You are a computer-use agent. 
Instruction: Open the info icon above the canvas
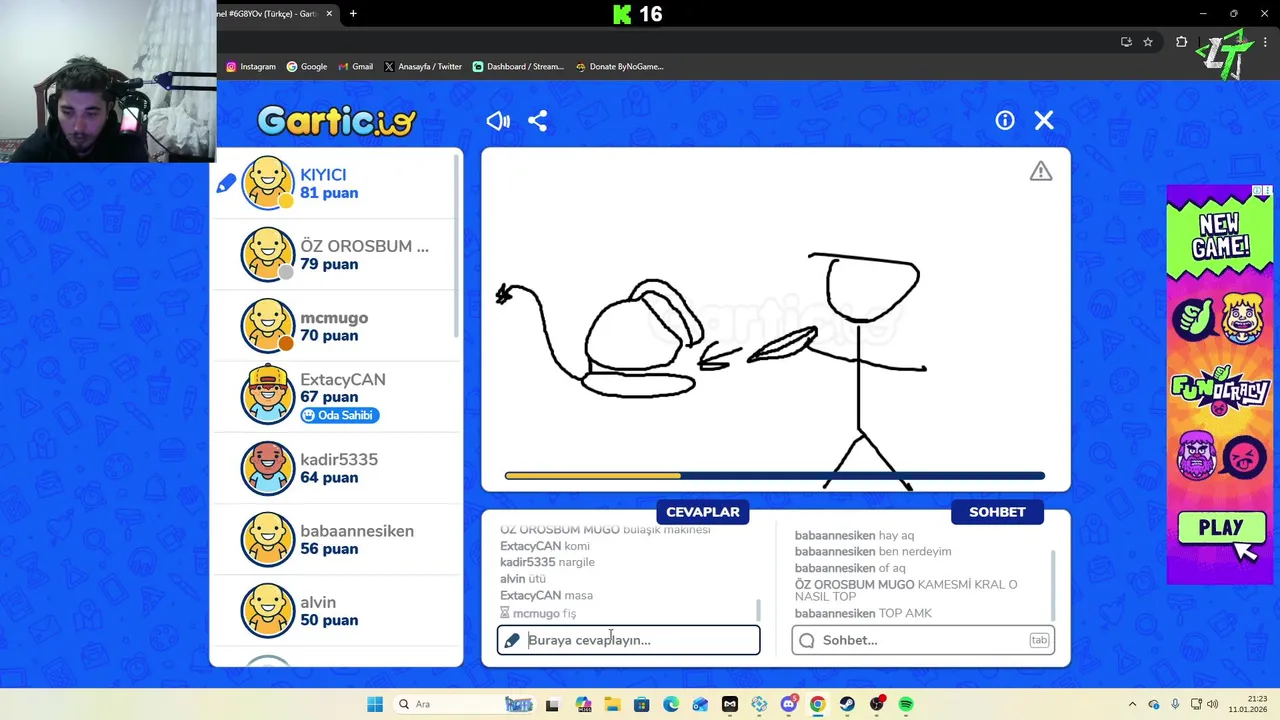pos(1005,120)
